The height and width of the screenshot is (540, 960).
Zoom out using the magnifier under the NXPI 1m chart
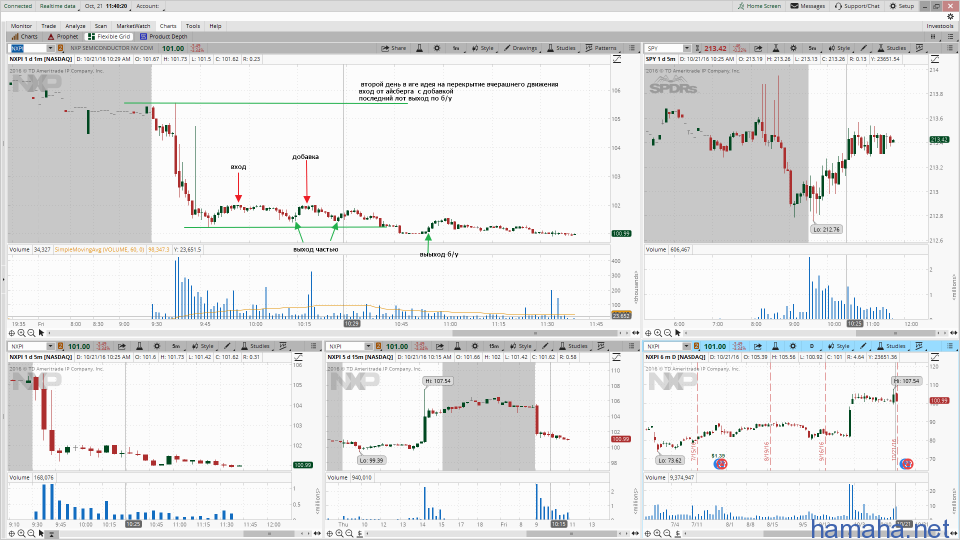click(x=31, y=333)
